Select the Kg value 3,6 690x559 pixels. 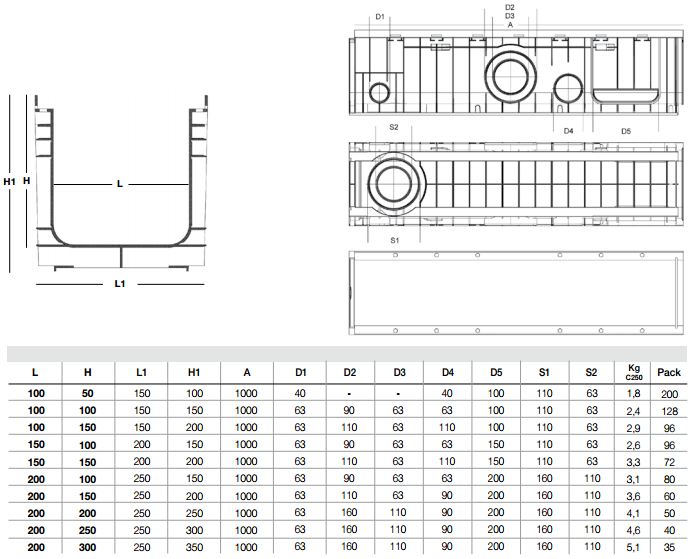tap(633, 496)
